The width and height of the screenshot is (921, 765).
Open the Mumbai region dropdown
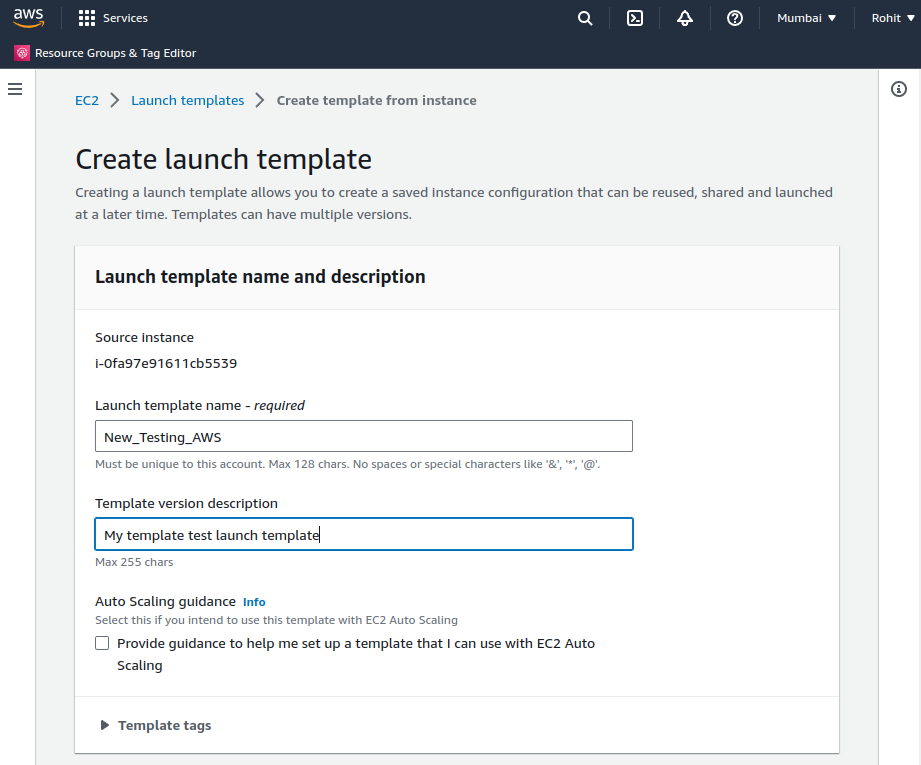pos(806,18)
